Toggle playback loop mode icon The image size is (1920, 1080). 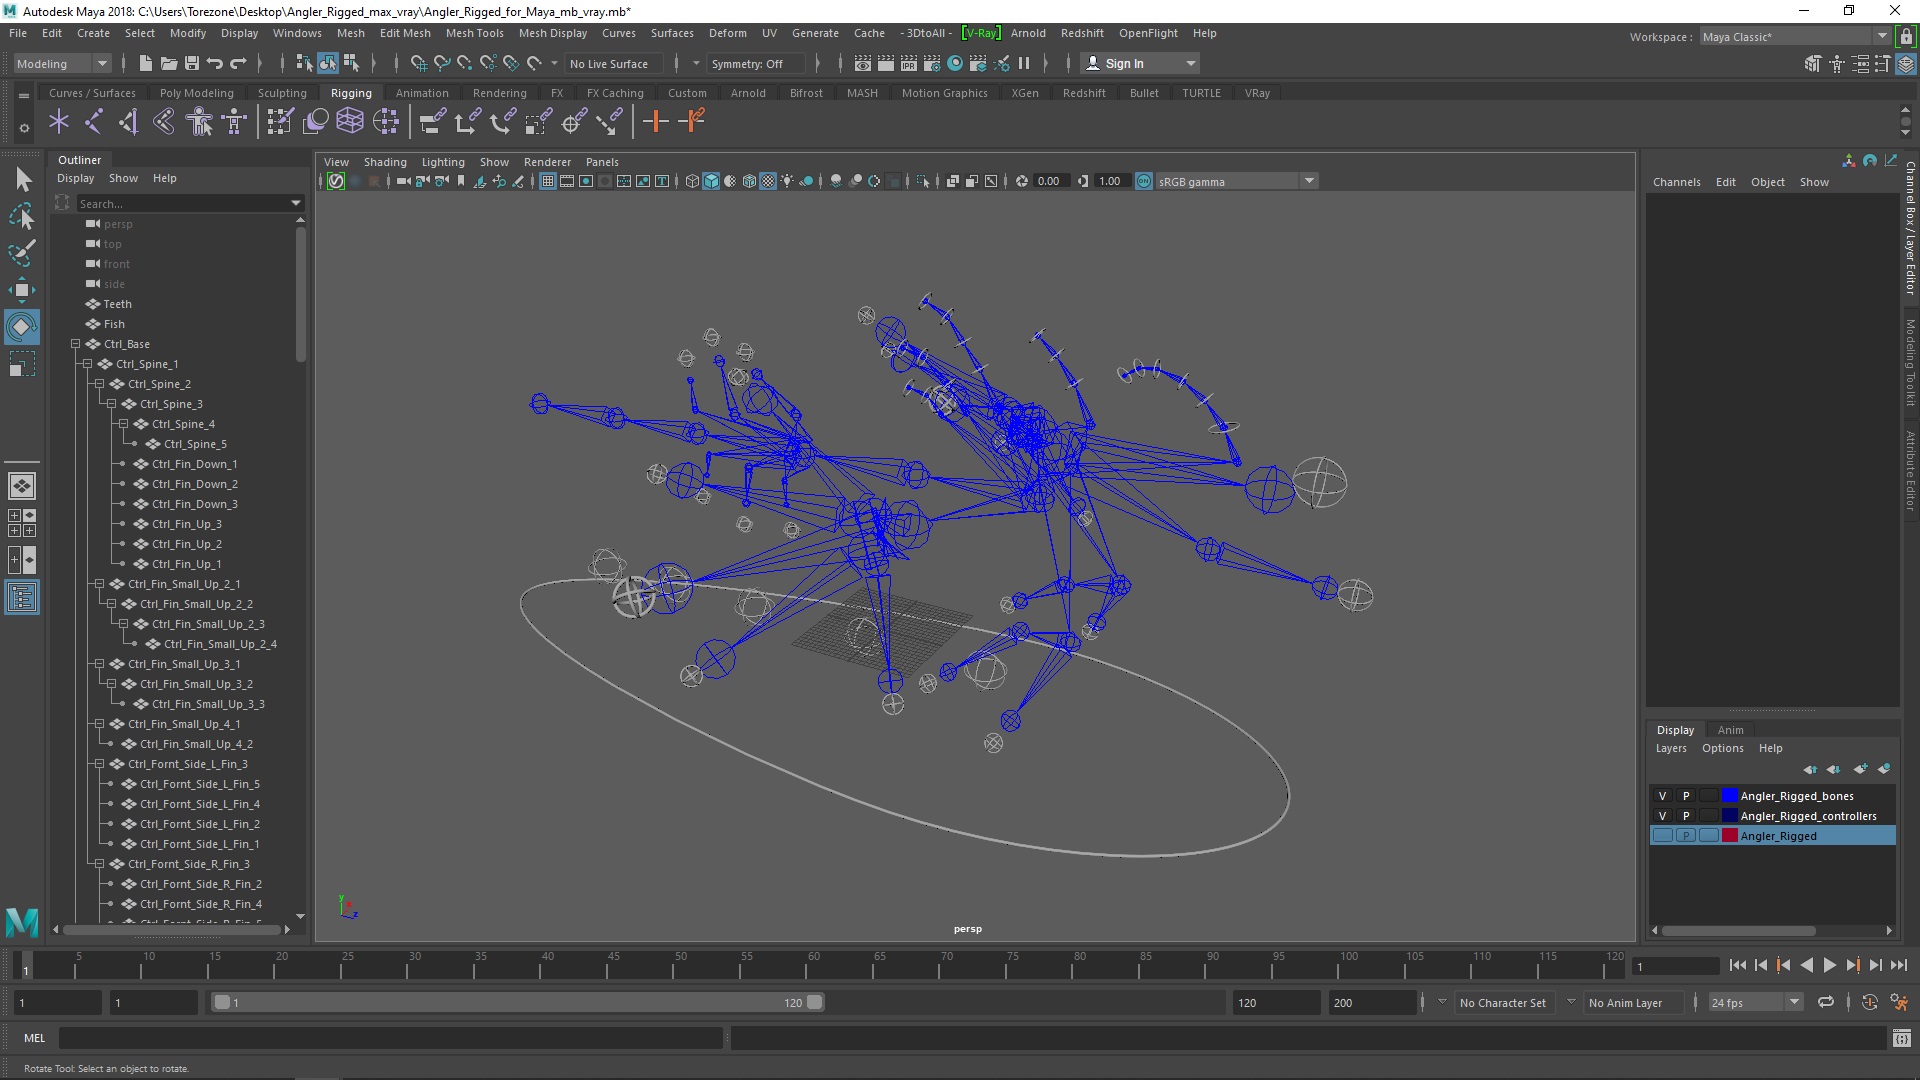1826,1002
